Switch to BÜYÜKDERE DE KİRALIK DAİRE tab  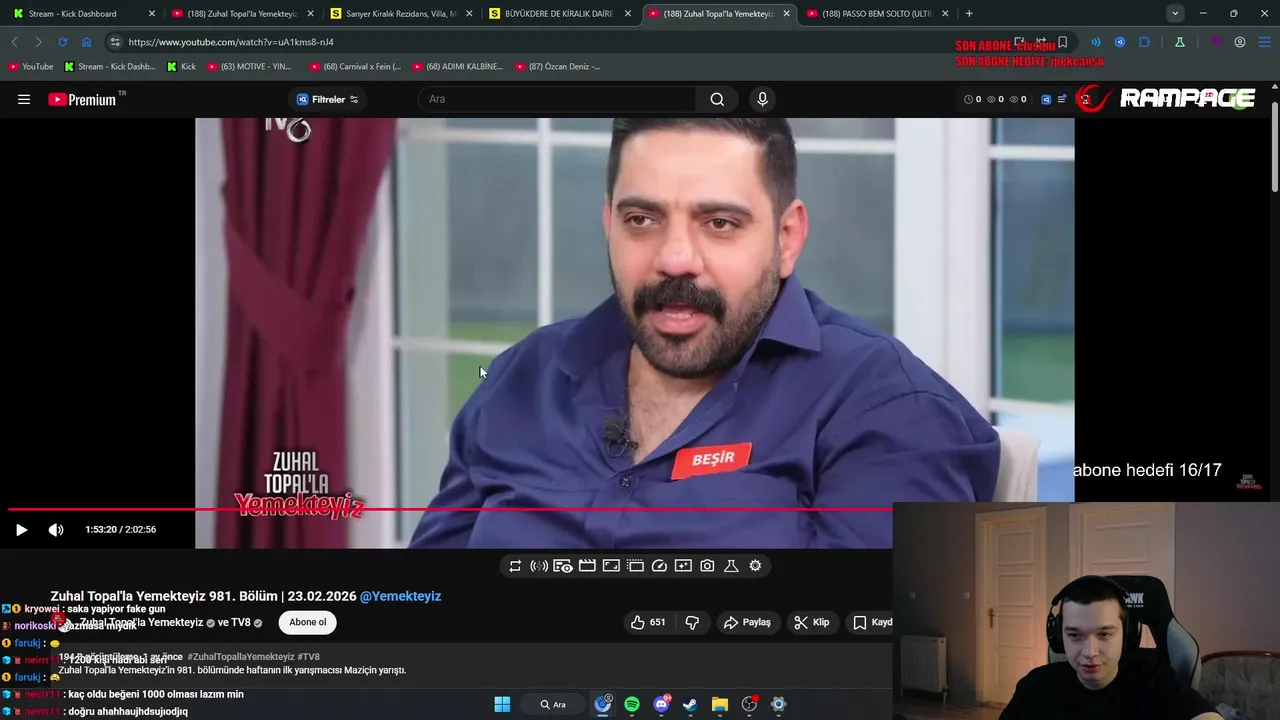point(560,14)
